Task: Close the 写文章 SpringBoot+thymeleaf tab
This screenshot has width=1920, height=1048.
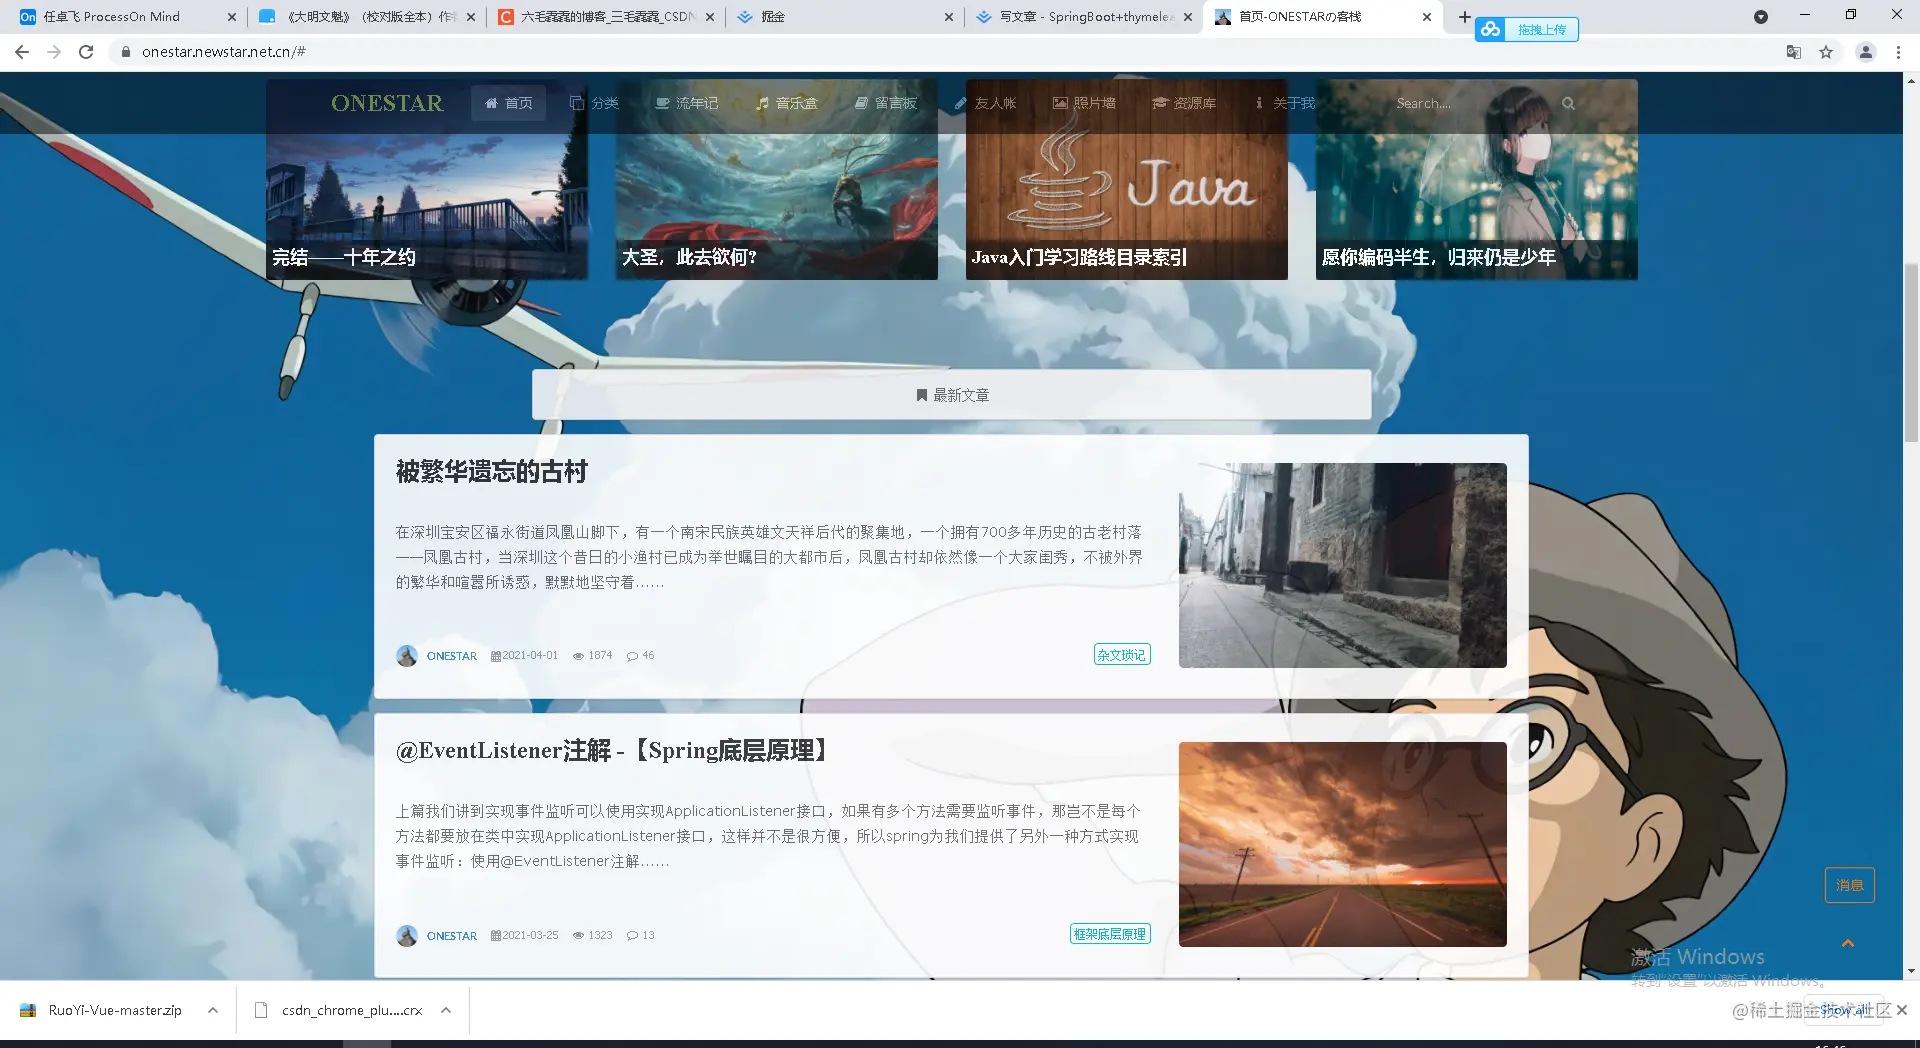Action: 1188,17
